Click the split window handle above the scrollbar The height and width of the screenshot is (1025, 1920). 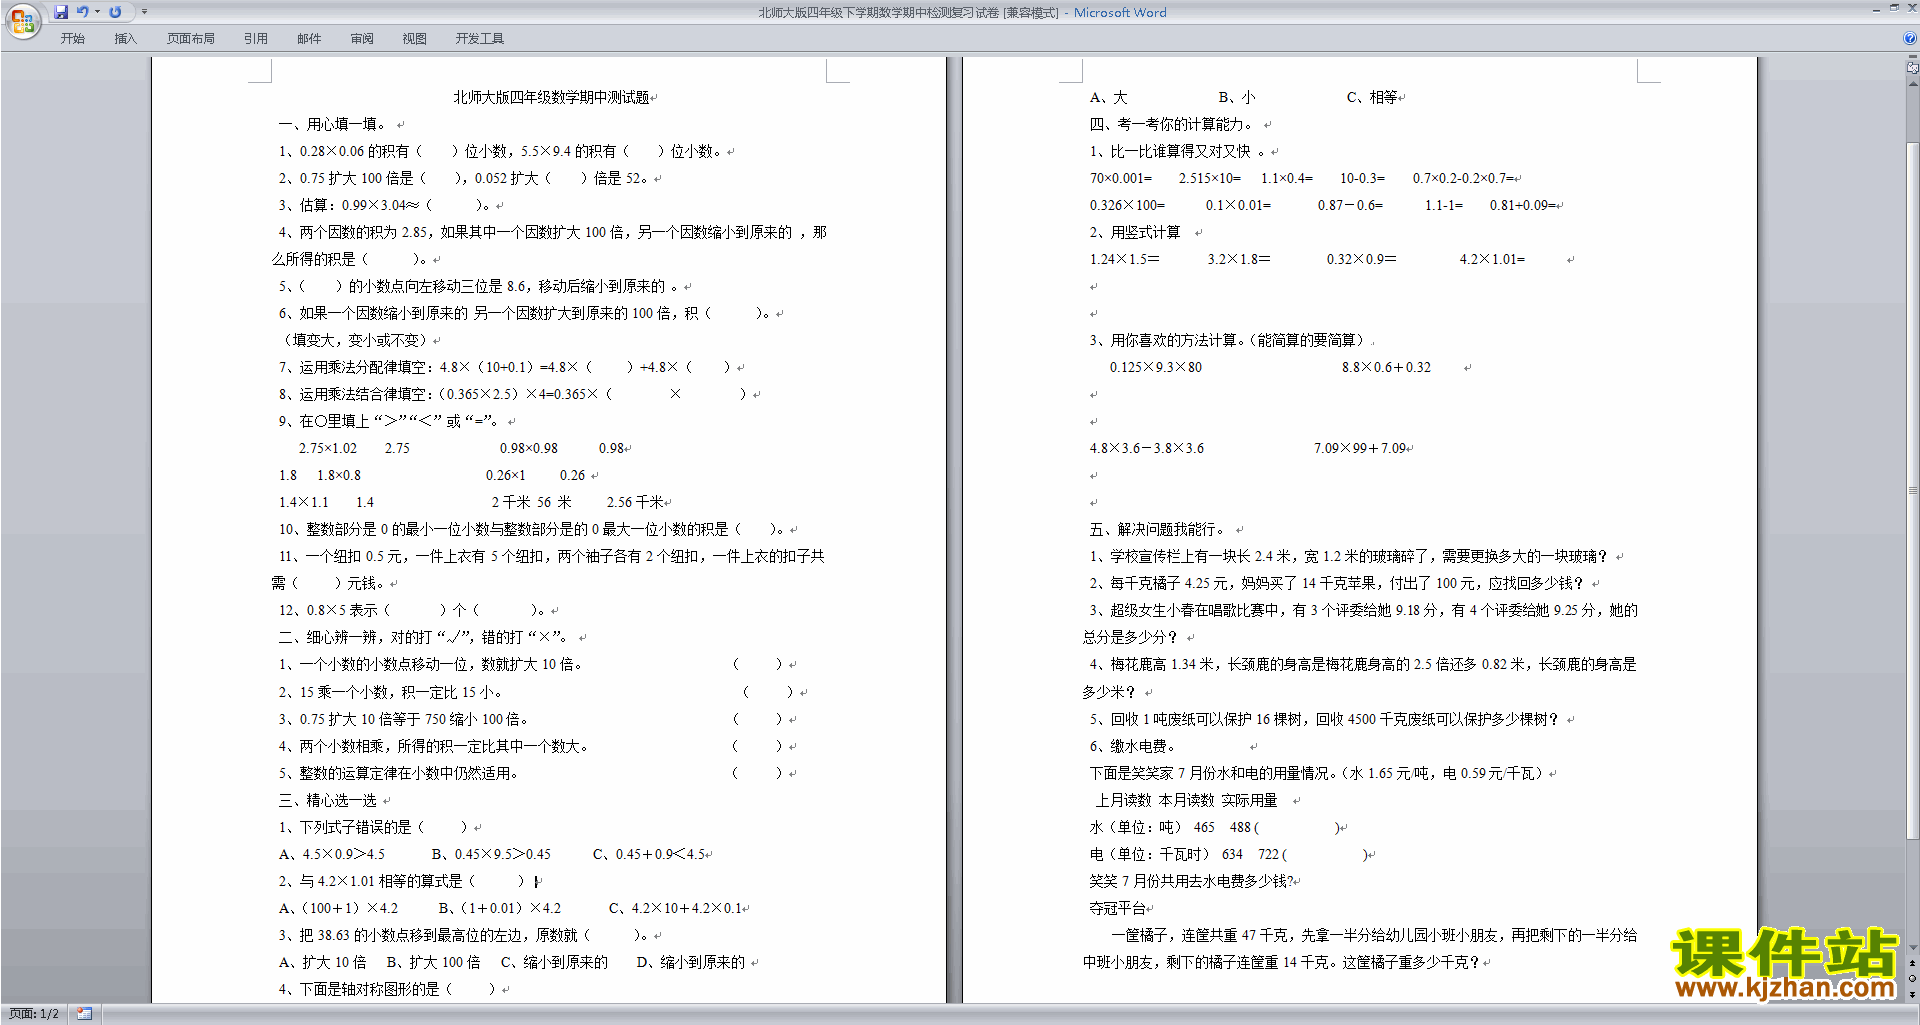click(x=1912, y=57)
